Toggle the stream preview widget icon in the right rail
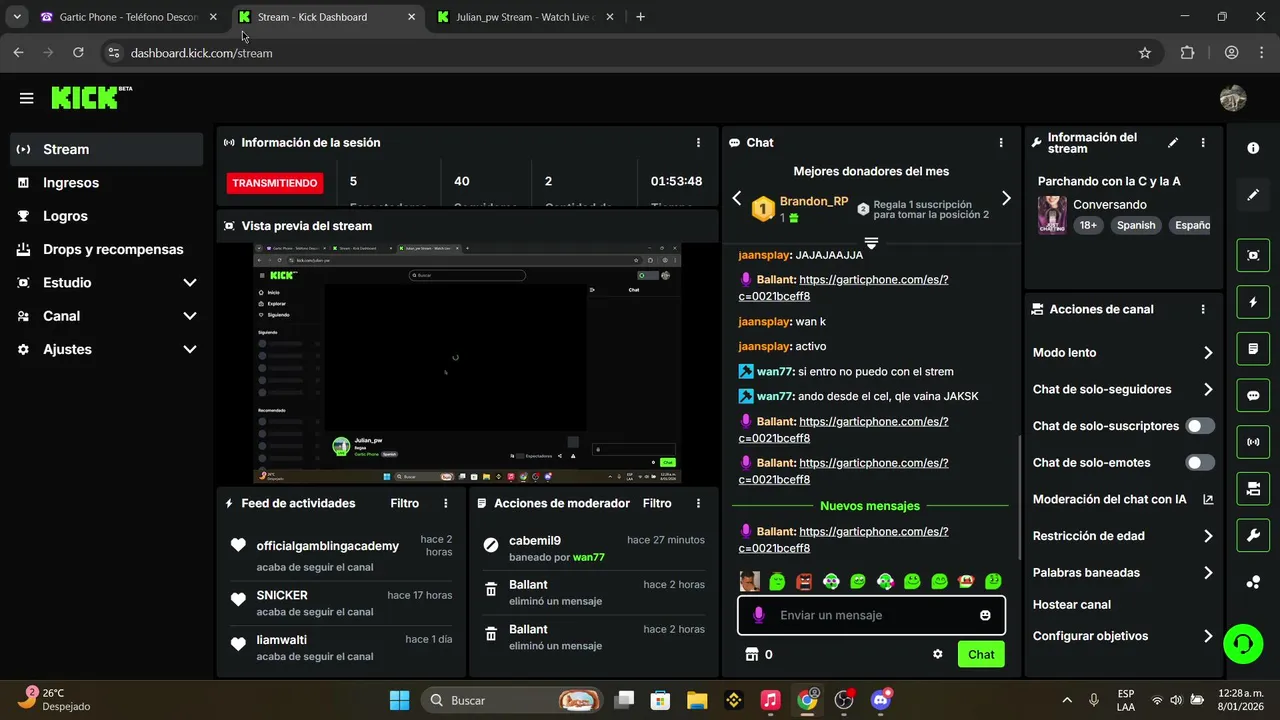The height and width of the screenshot is (720, 1280). [x=1253, y=255]
